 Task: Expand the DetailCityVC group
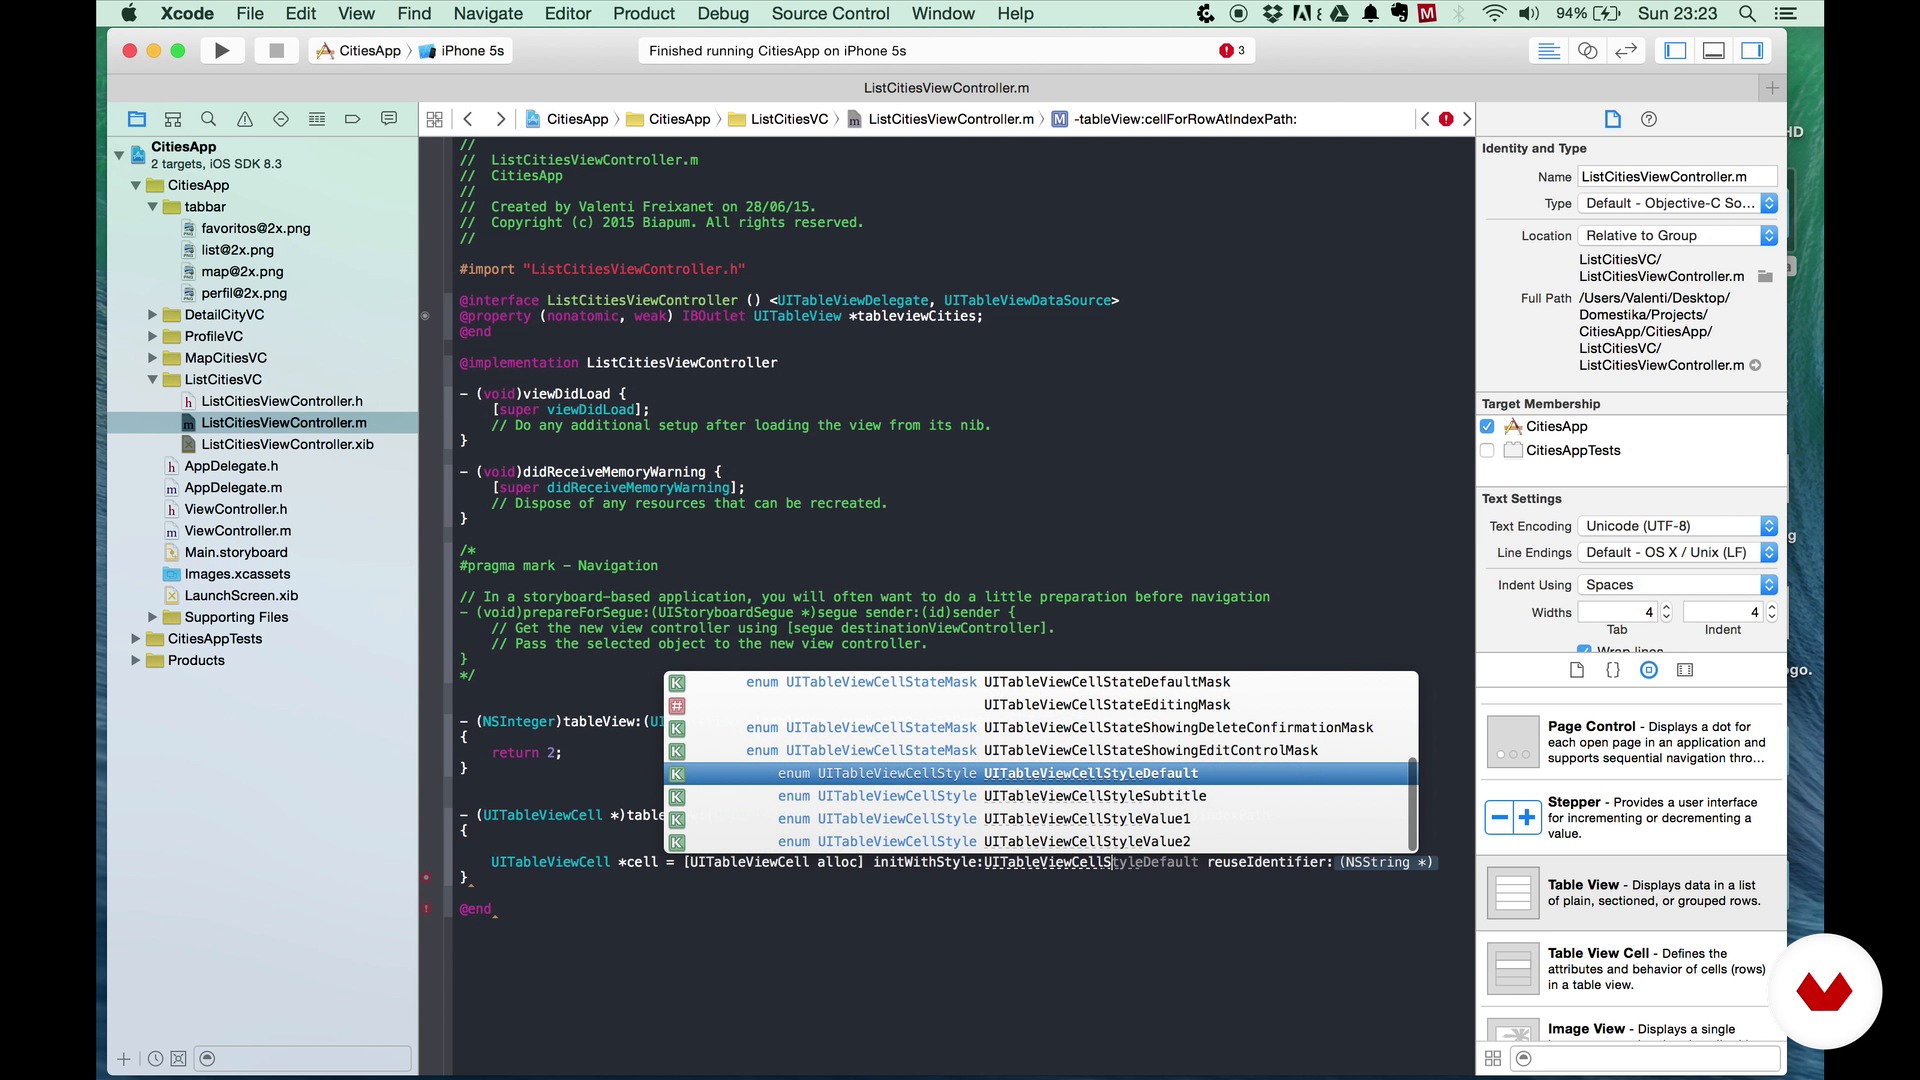(x=153, y=315)
